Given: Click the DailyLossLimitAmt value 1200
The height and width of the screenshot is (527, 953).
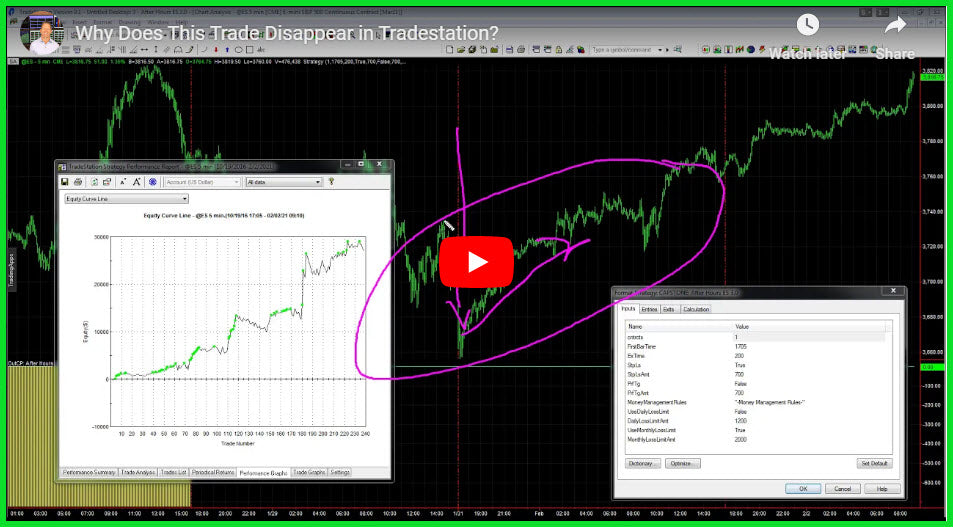Looking at the screenshot, I should pos(740,421).
